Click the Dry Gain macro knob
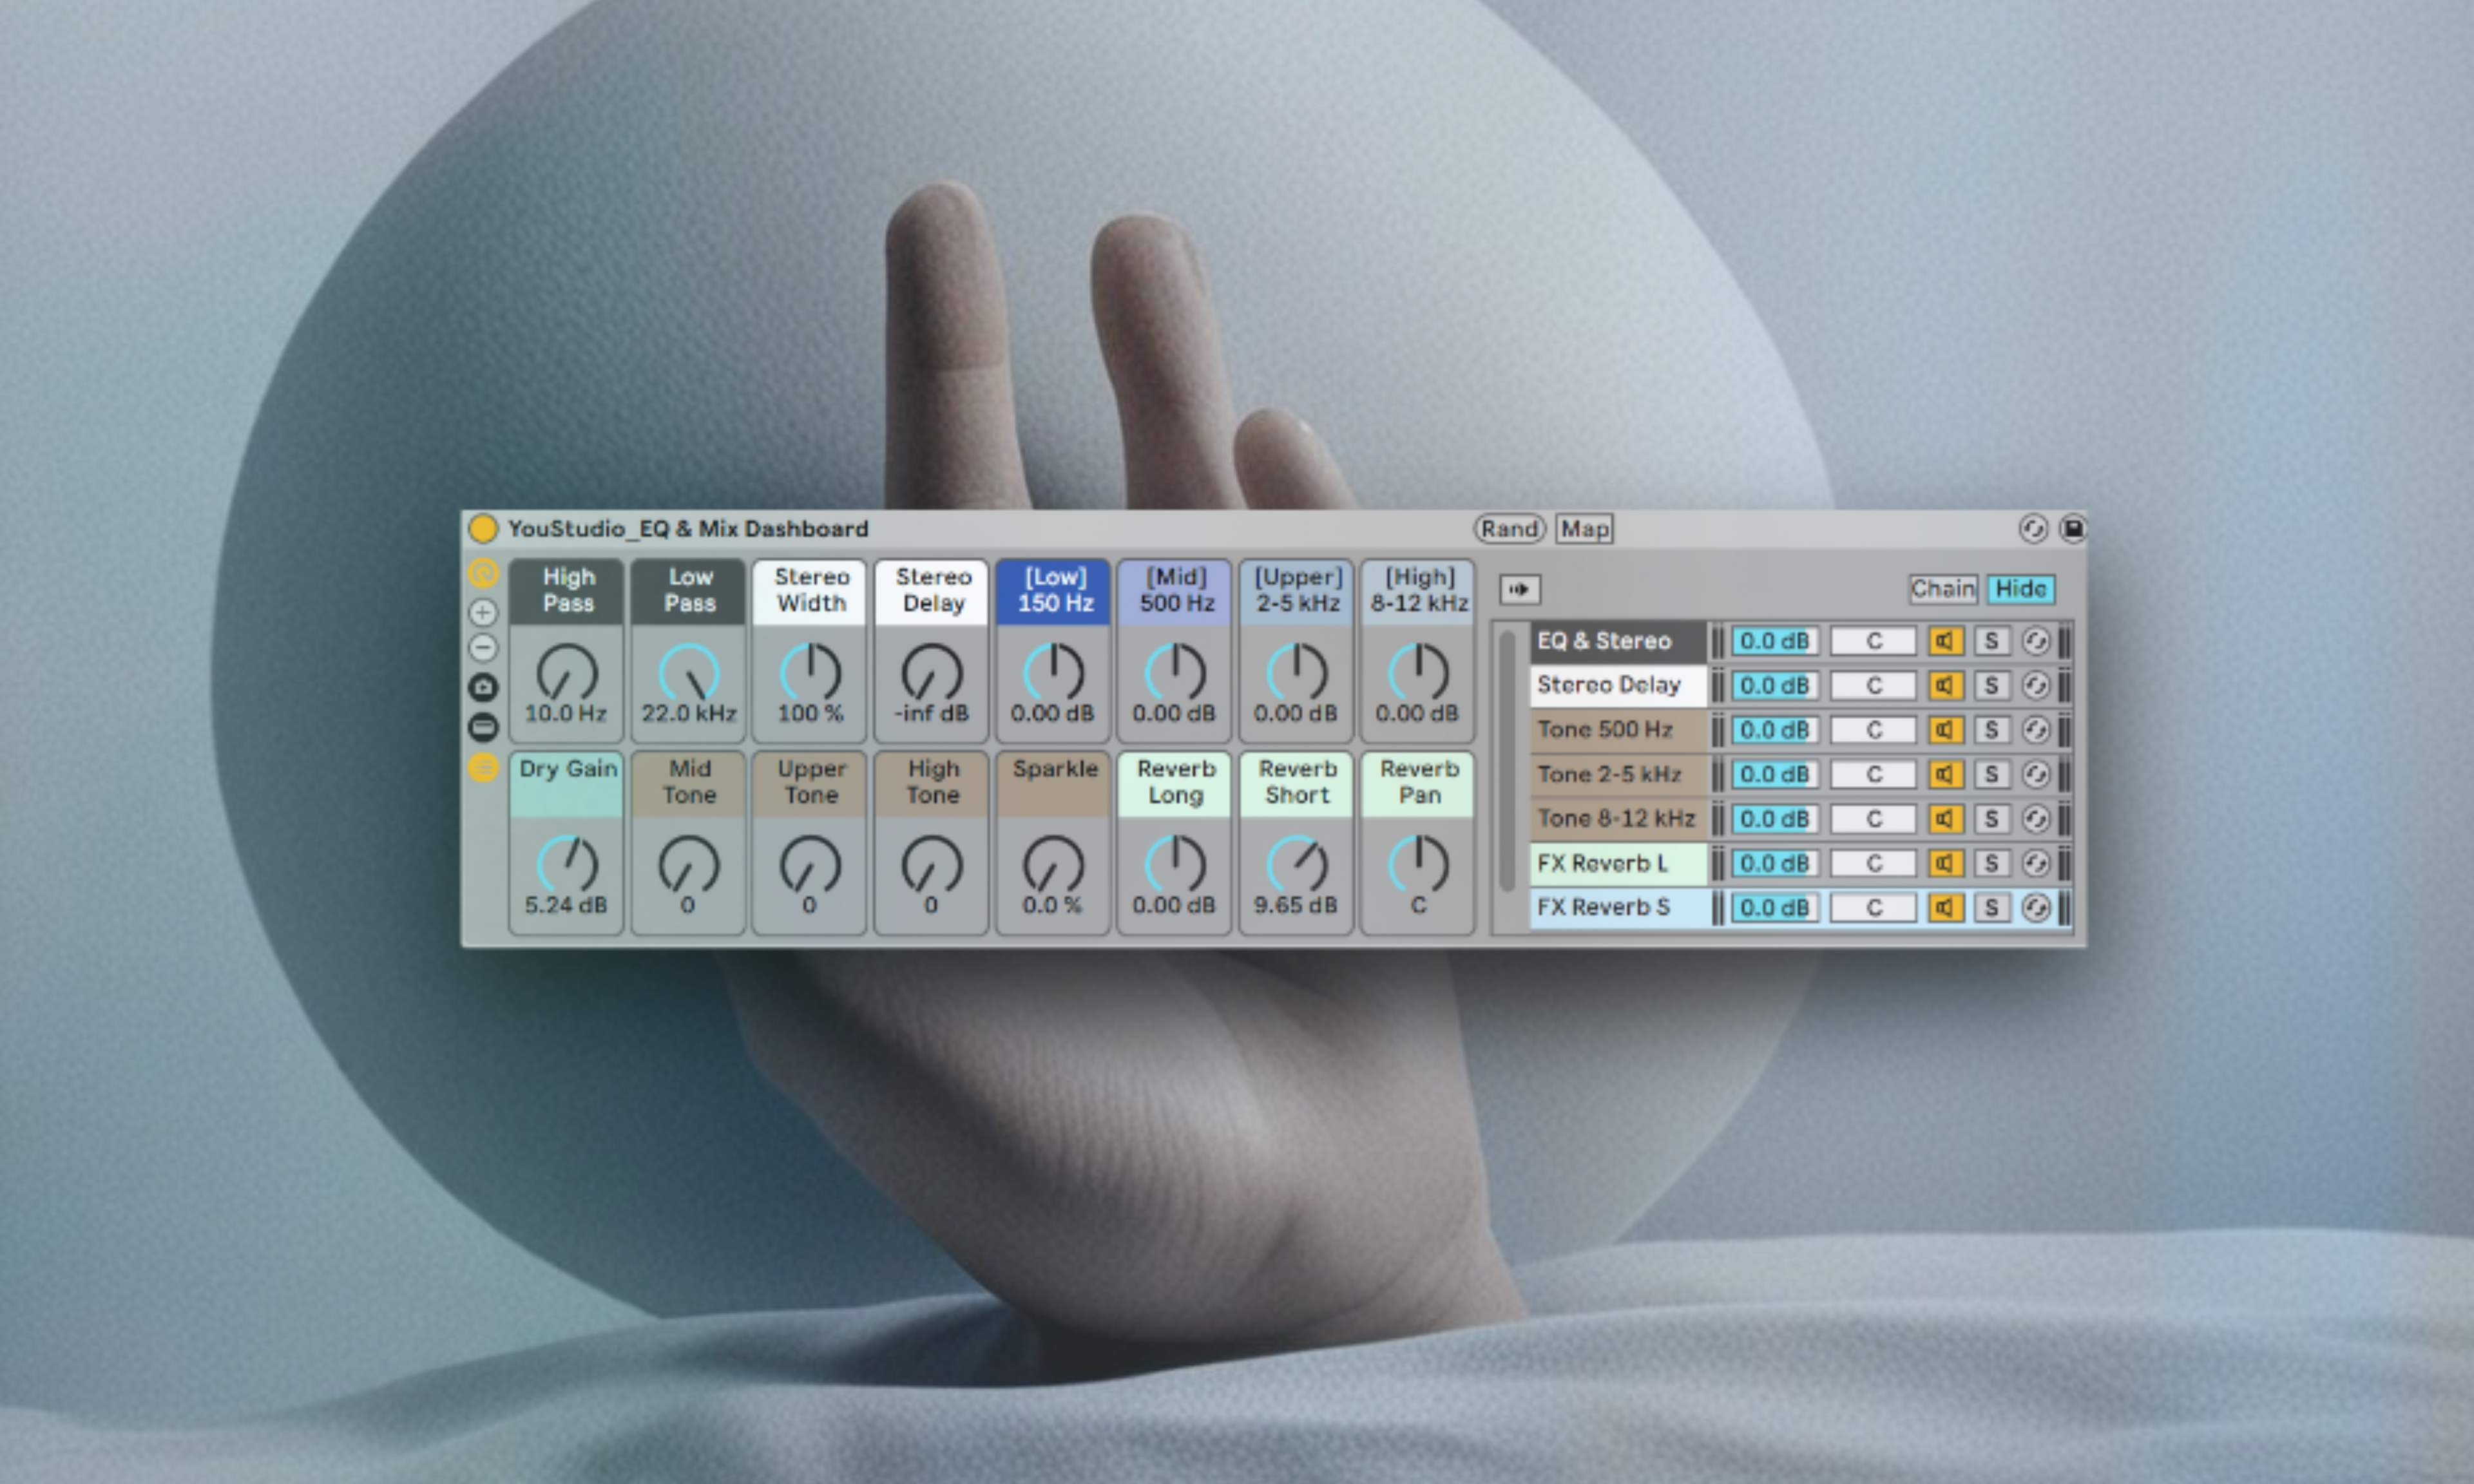The width and height of the screenshot is (2474, 1484). [x=567, y=865]
